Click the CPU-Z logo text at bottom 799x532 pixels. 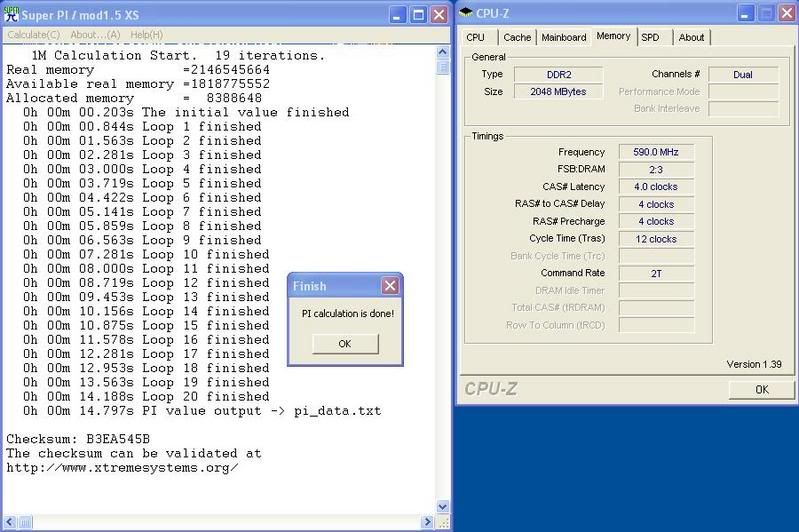click(x=491, y=389)
